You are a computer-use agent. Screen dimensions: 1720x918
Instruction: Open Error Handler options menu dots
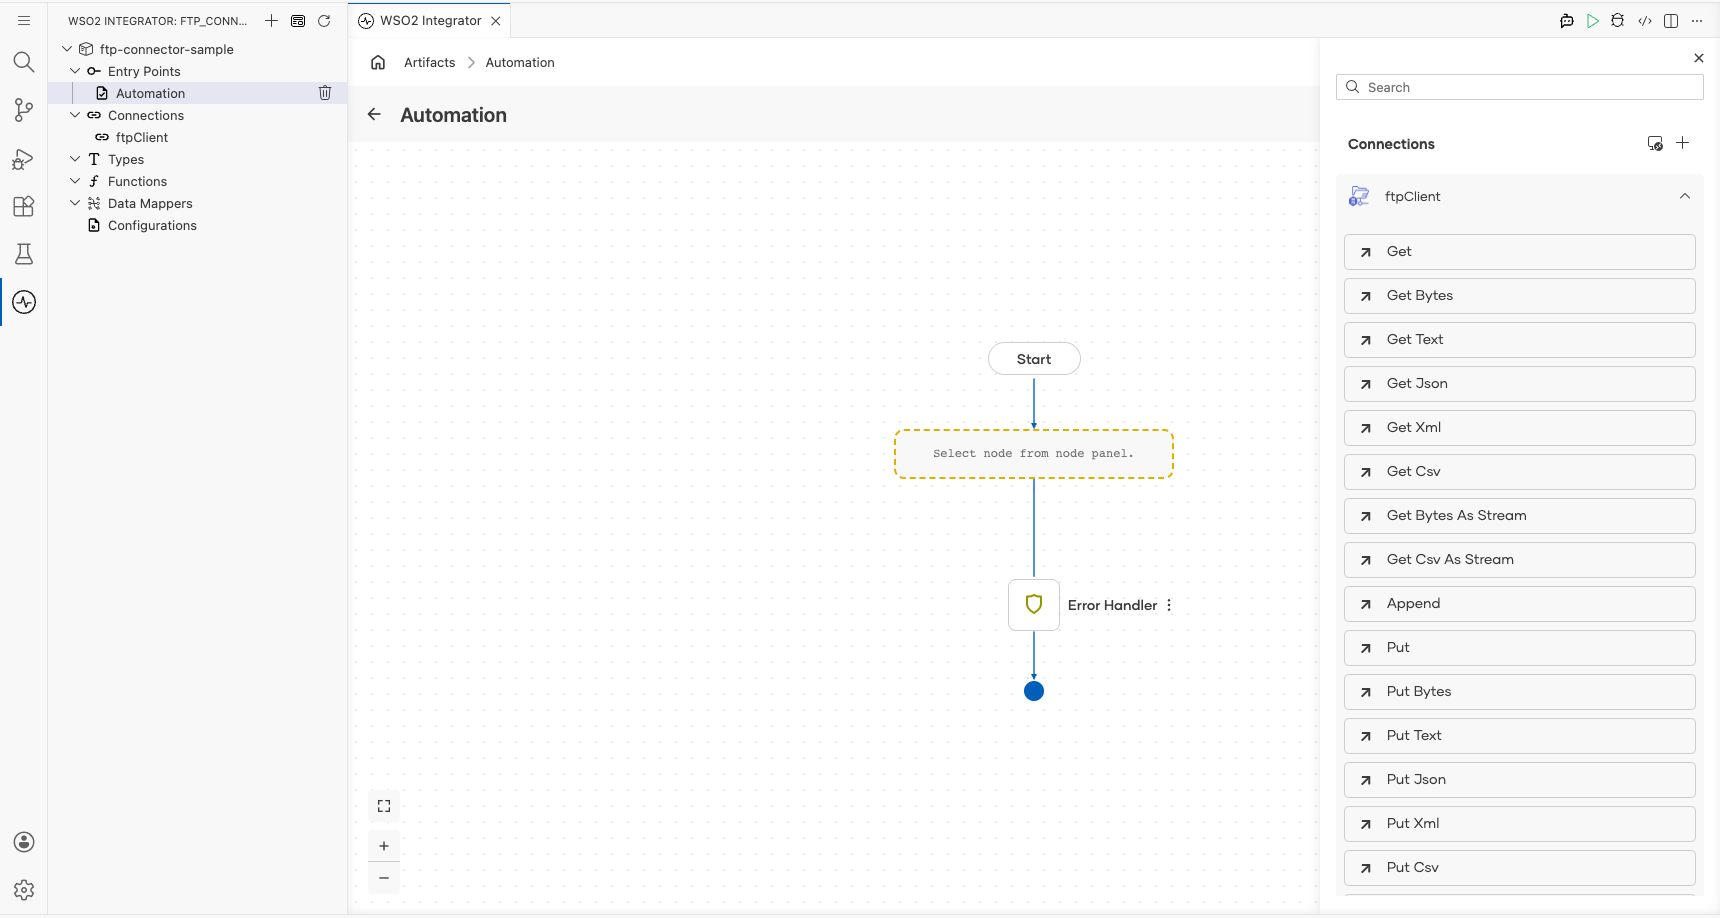coord(1169,605)
